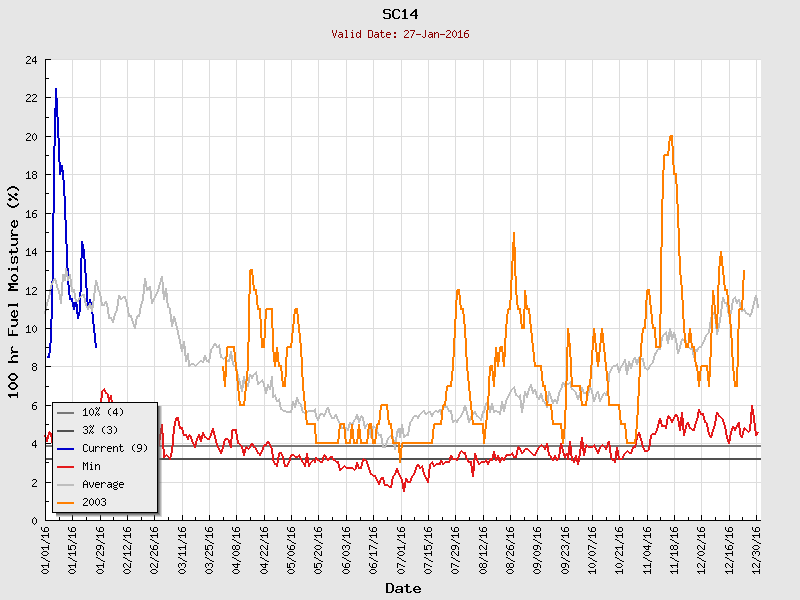This screenshot has width=800, height=600.
Task: Click the peak of the blue Current line
Action: tap(56, 89)
